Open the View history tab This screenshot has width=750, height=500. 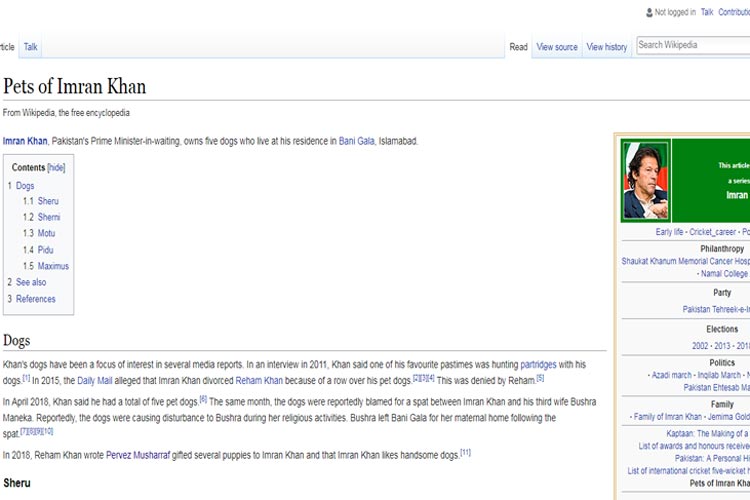pyautogui.click(x=607, y=47)
